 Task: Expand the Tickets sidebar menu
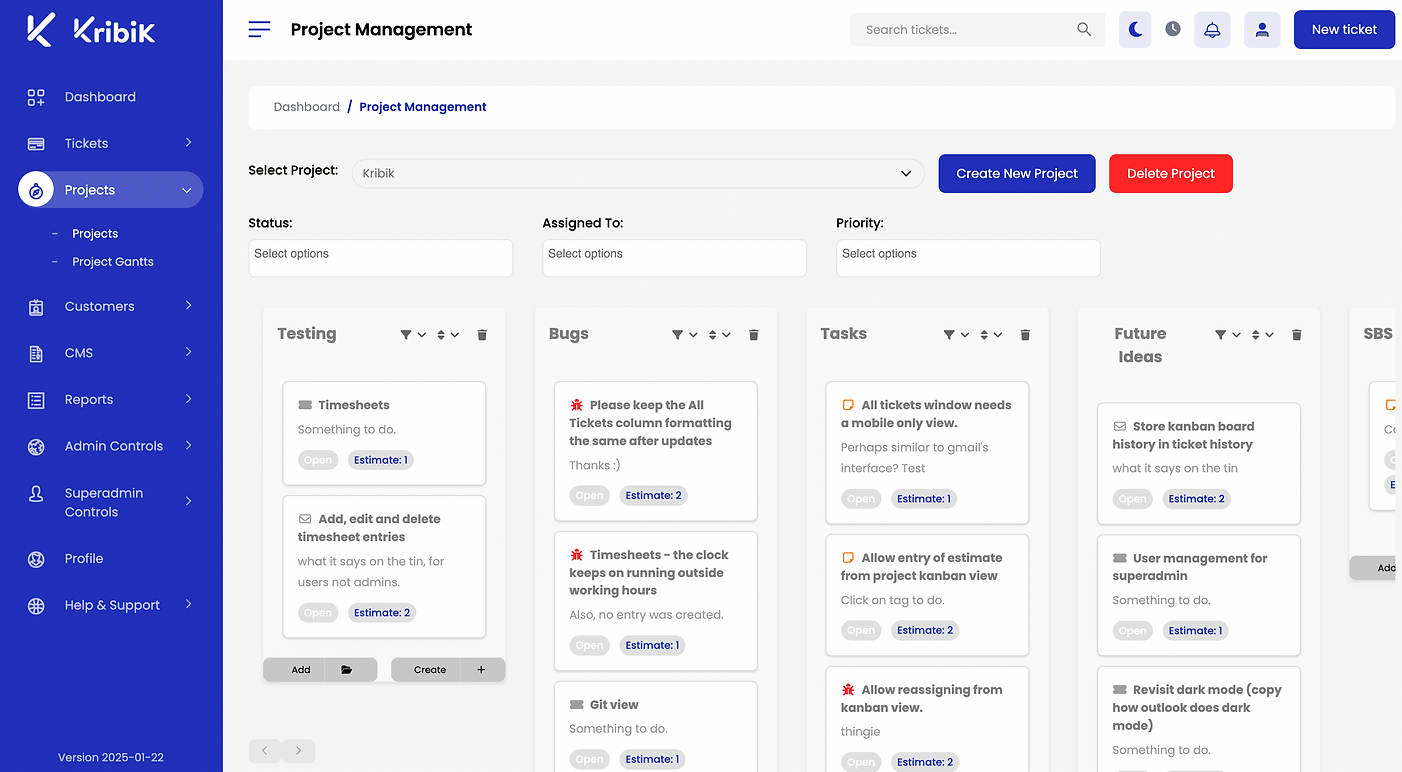coord(110,143)
